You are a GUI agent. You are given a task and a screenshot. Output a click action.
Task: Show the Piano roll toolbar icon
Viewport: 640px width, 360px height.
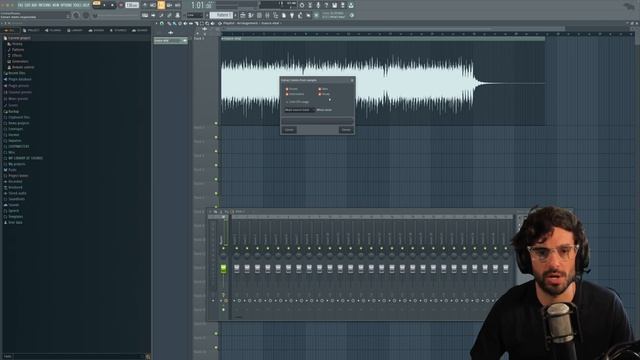(x=251, y=15)
